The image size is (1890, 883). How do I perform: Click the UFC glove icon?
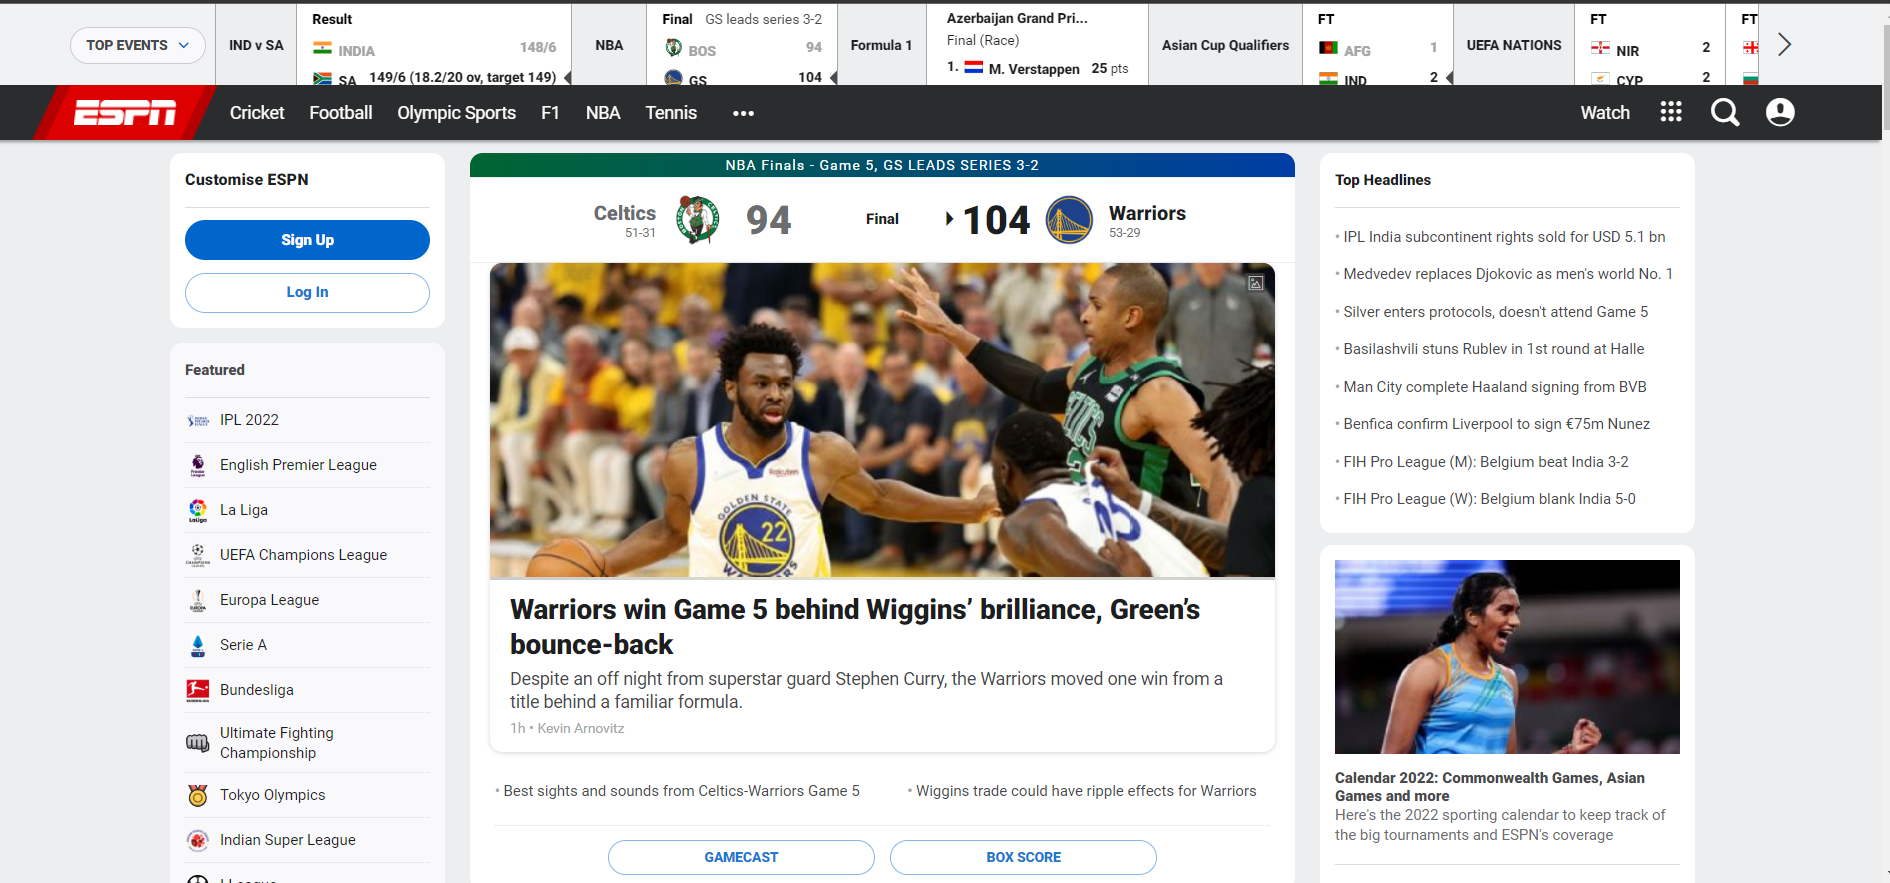pyautogui.click(x=198, y=743)
